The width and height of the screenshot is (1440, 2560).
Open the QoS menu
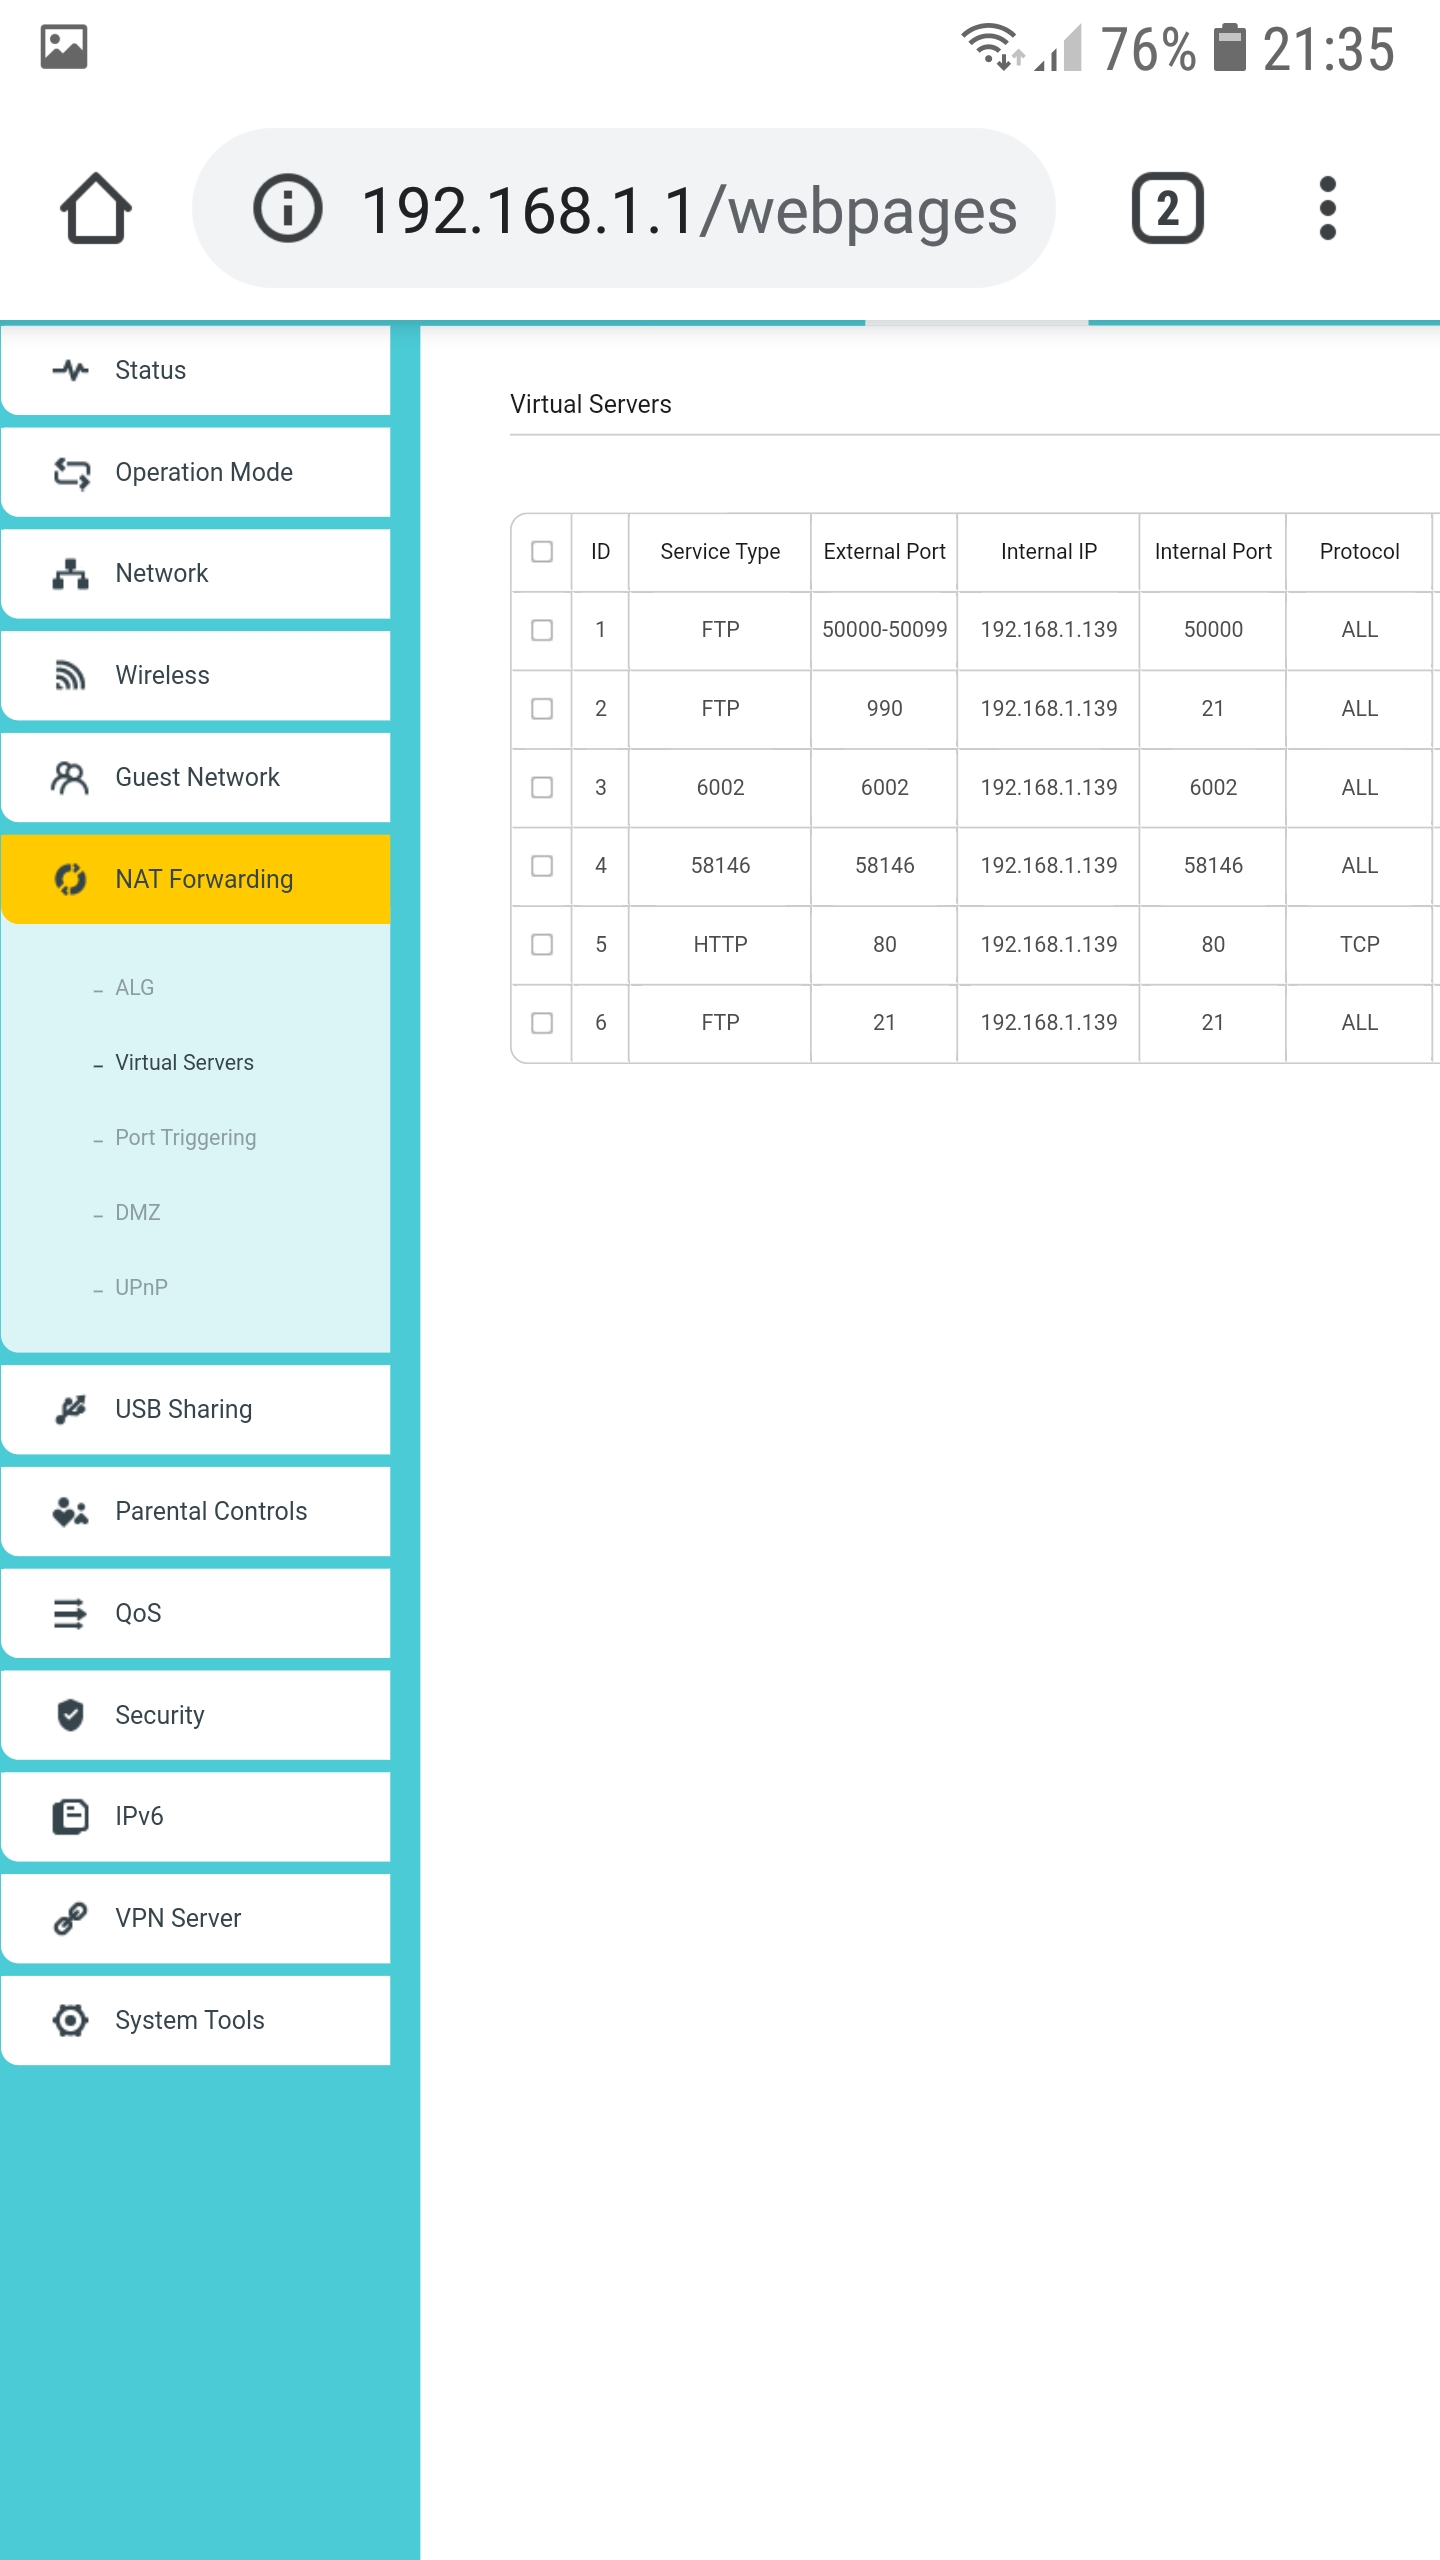click(x=196, y=1613)
